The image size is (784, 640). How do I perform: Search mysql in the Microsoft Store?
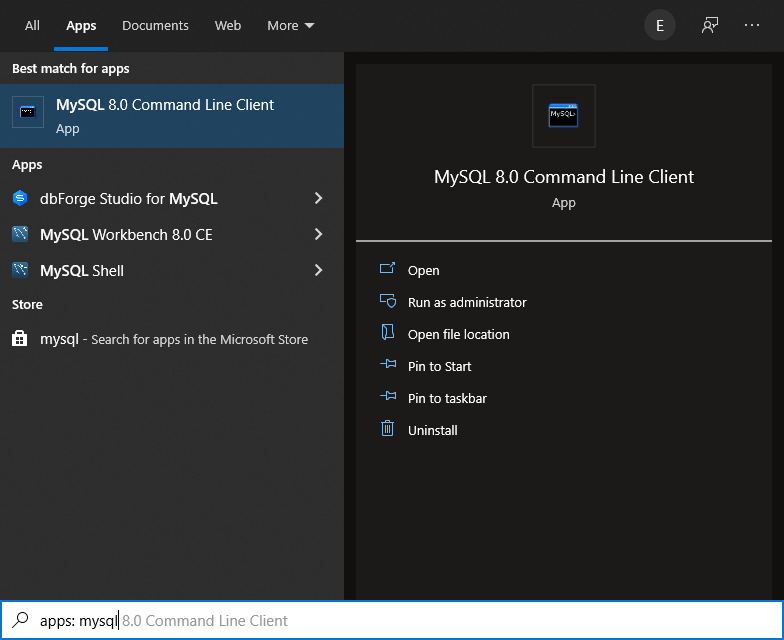click(x=172, y=339)
